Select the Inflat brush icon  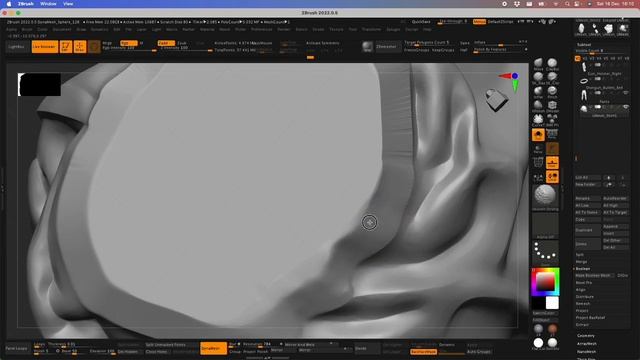[538, 91]
